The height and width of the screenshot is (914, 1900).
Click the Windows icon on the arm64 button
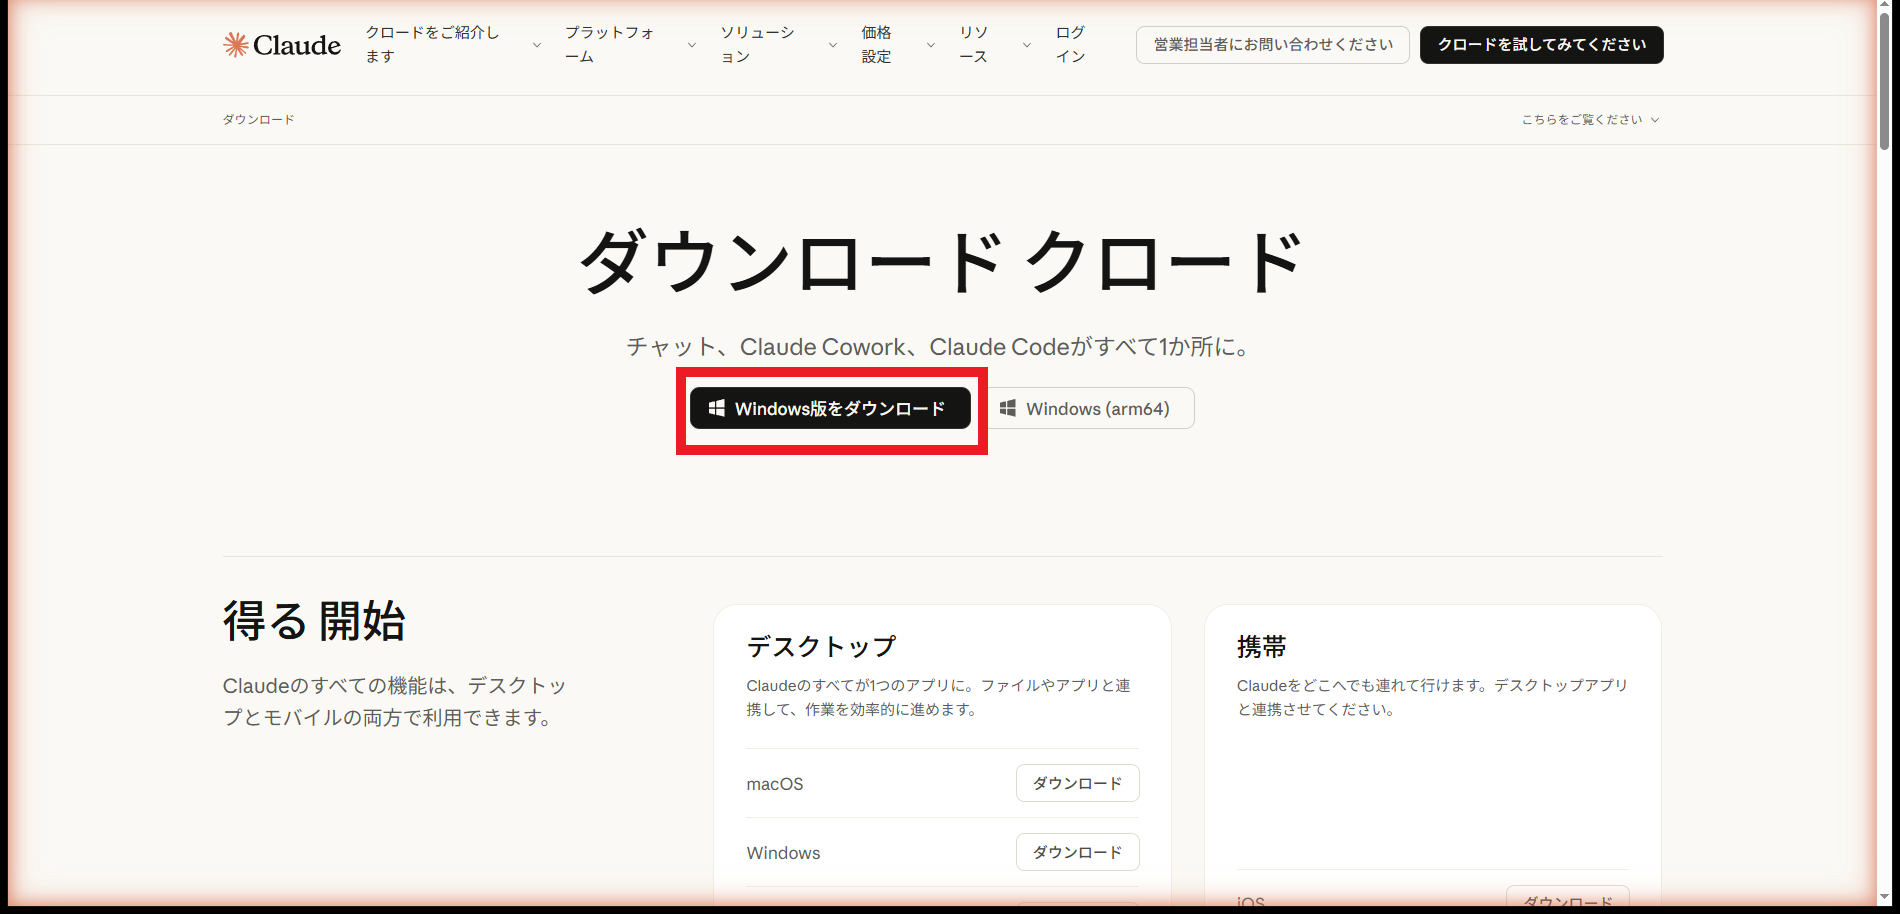point(1008,407)
